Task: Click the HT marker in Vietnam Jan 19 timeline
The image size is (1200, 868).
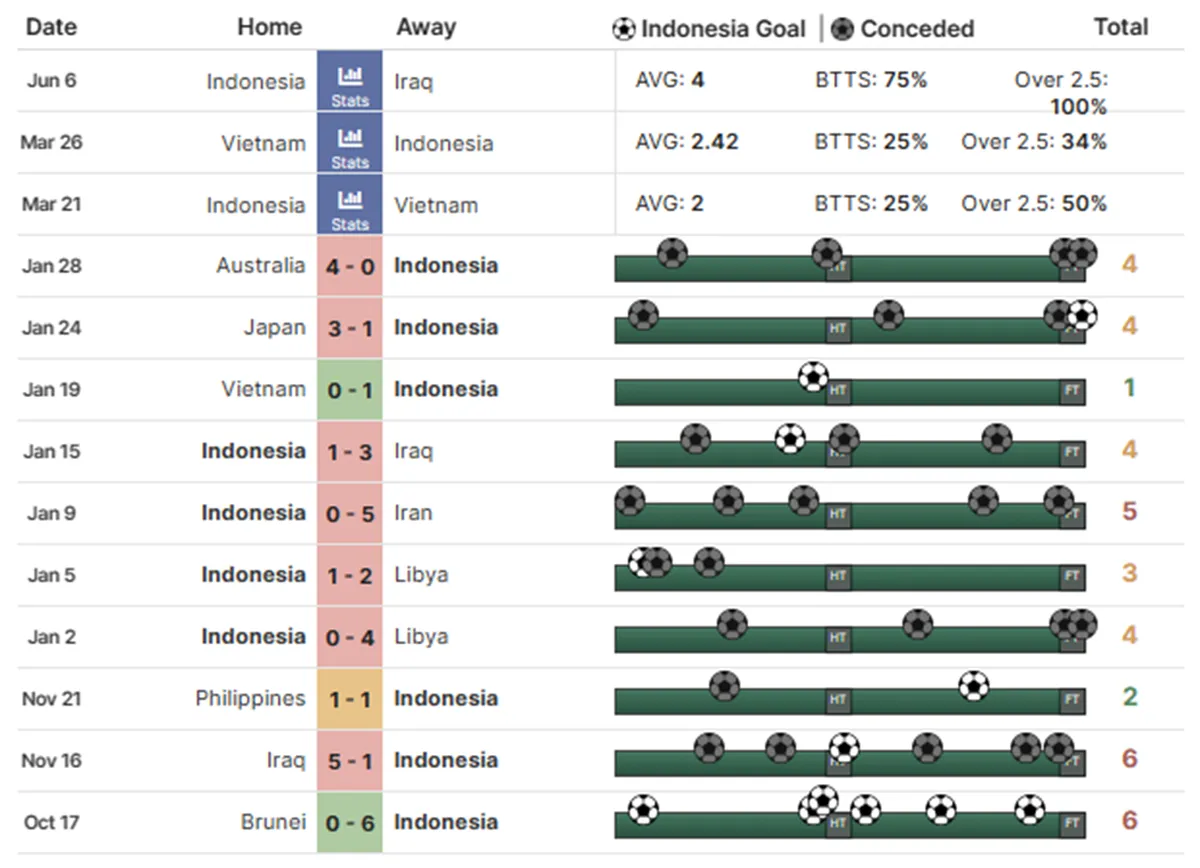Action: point(838,392)
